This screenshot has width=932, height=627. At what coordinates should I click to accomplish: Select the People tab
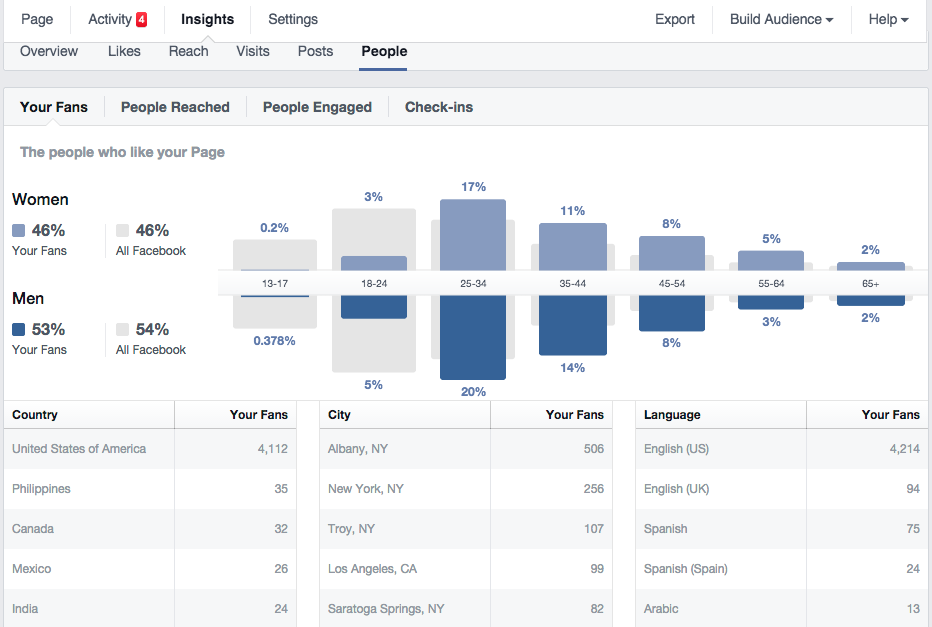[x=384, y=51]
